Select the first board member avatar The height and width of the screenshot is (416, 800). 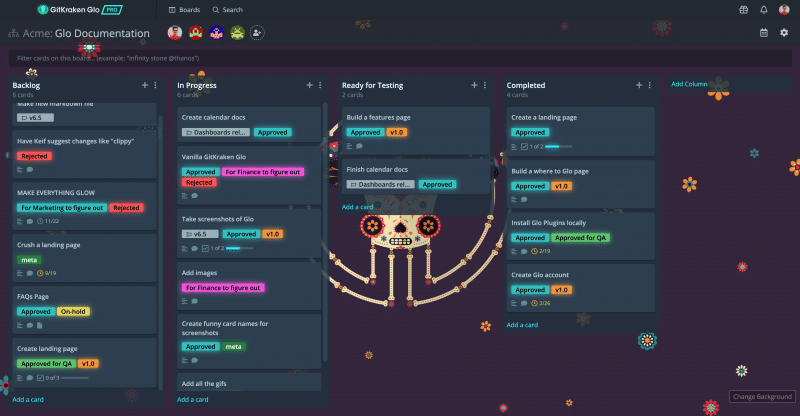point(174,33)
